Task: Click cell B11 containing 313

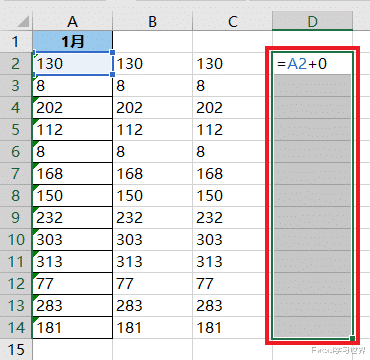Action: point(152,261)
